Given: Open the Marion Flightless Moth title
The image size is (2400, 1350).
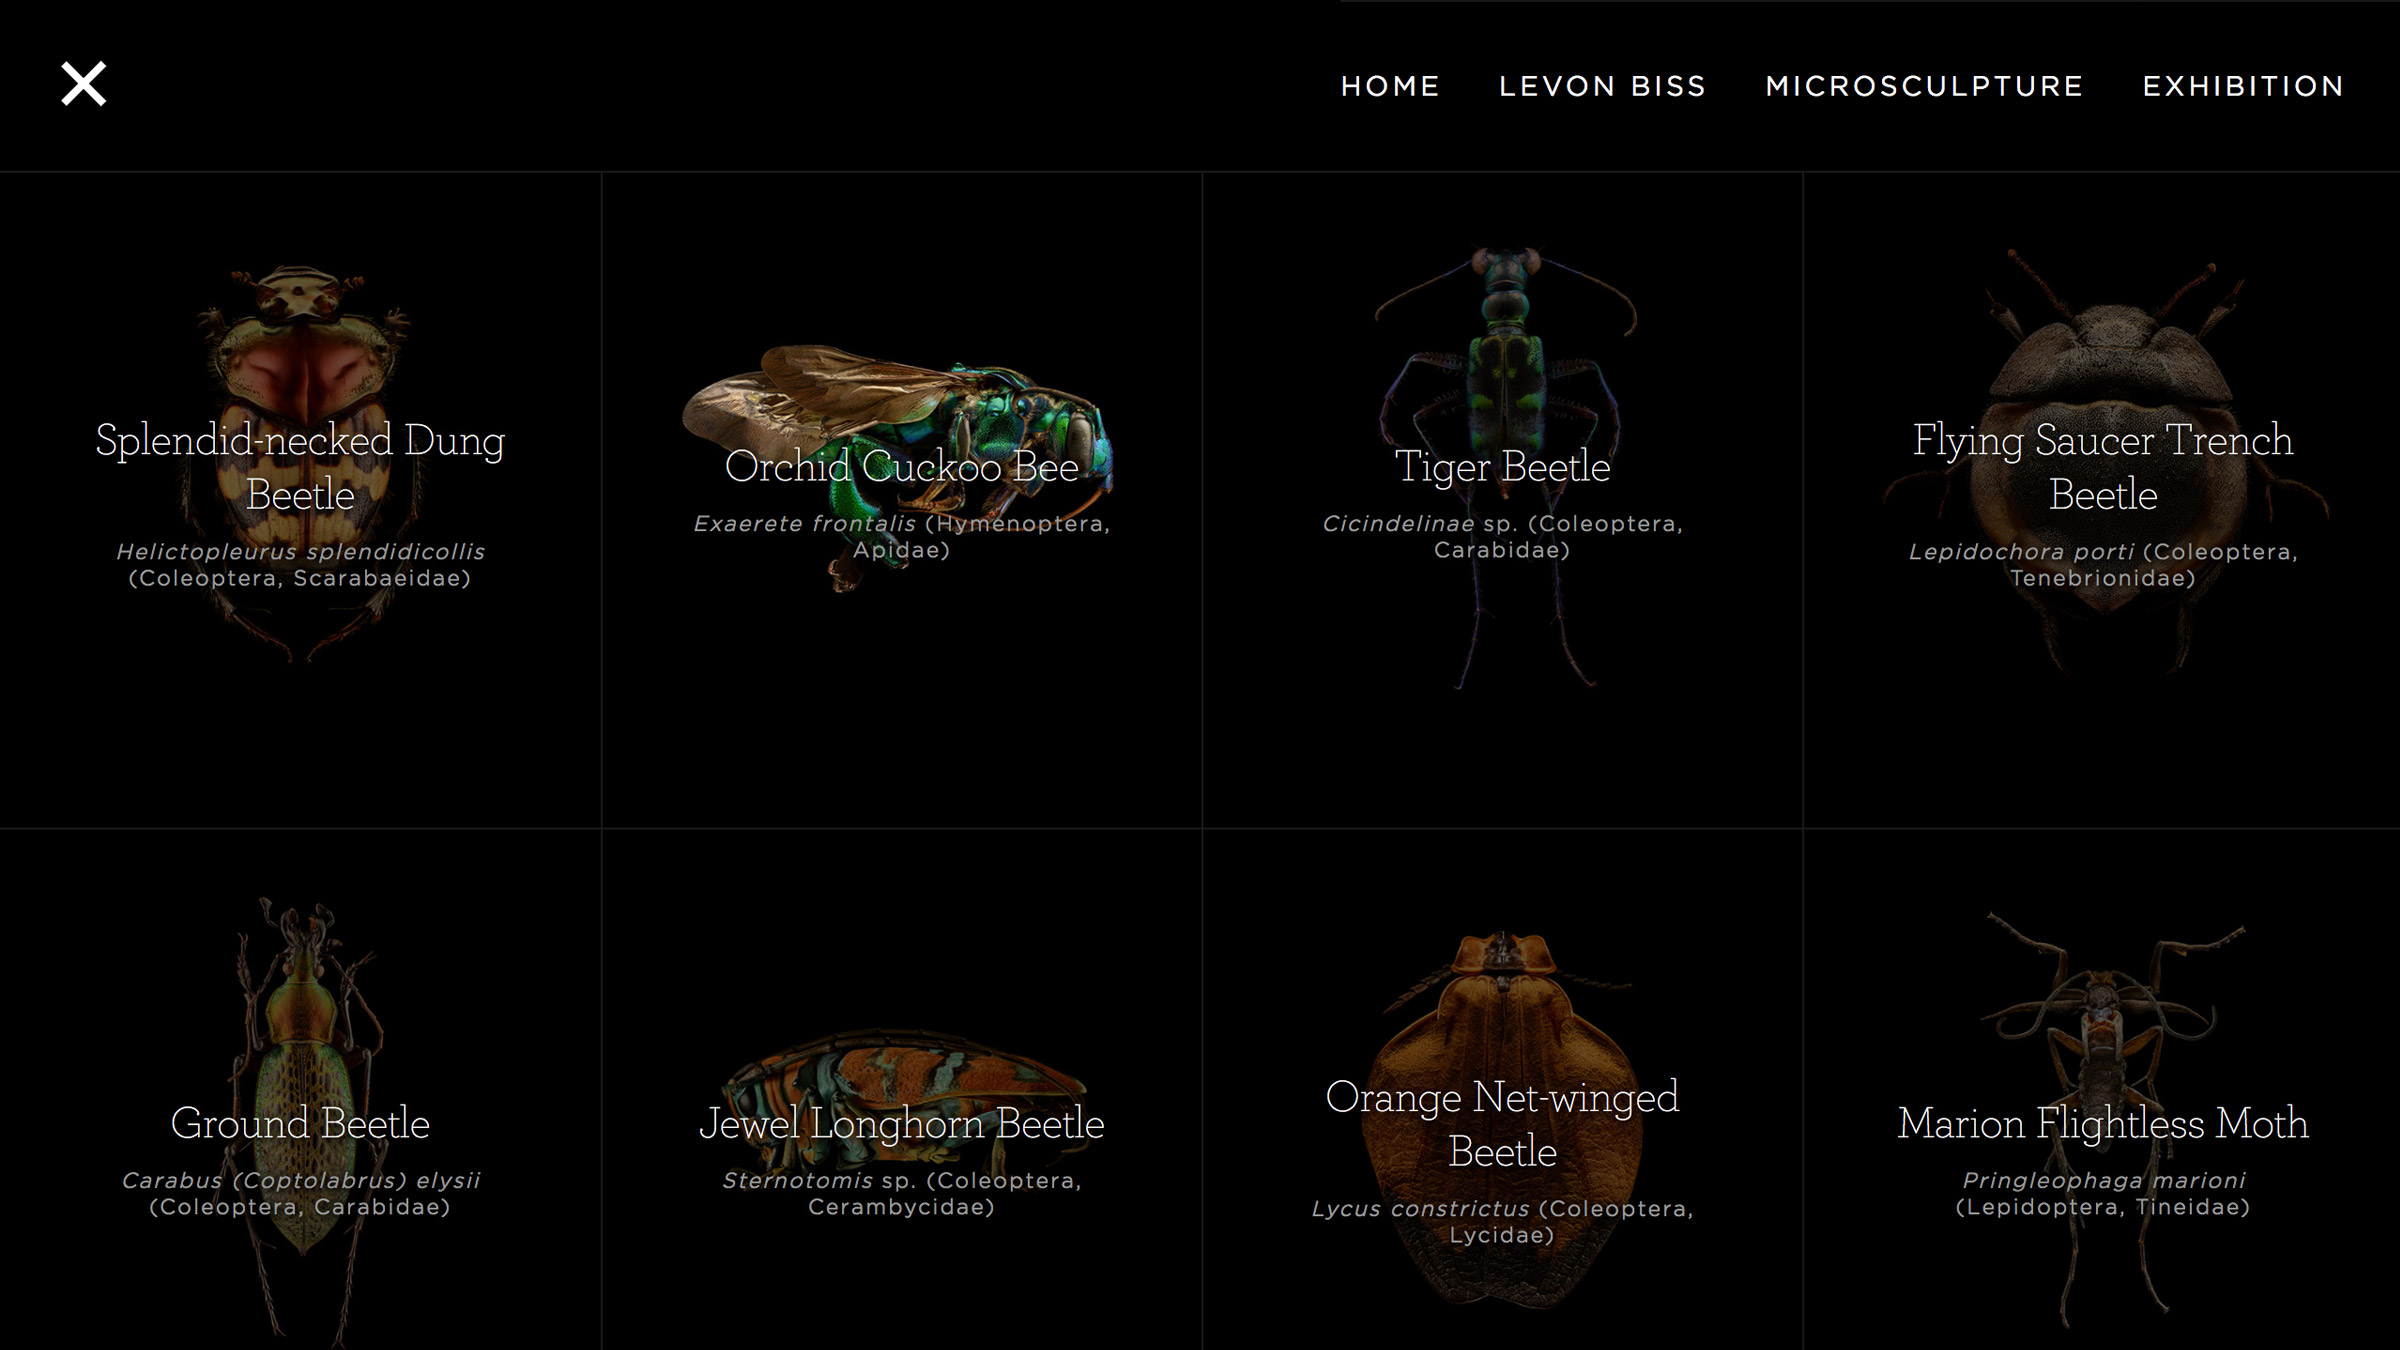Looking at the screenshot, I should click(2102, 1124).
